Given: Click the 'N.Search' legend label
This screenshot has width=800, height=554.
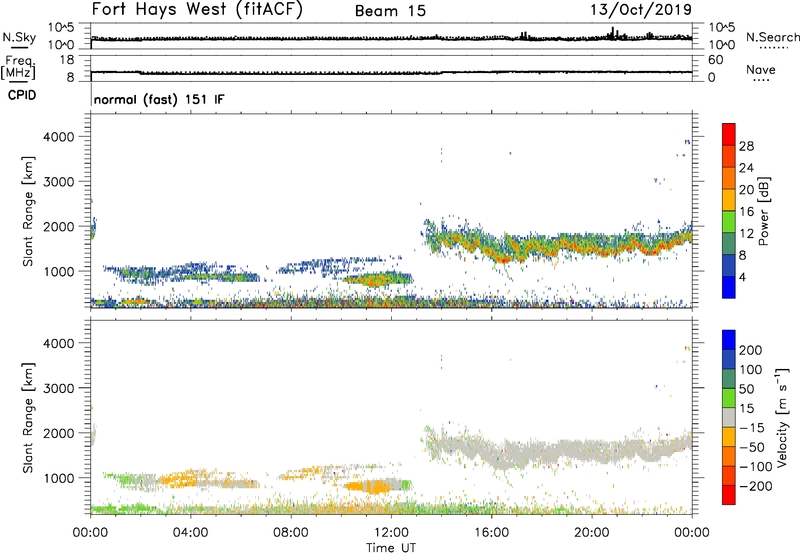Looking at the screenshot, I should [x=773, y=37].
